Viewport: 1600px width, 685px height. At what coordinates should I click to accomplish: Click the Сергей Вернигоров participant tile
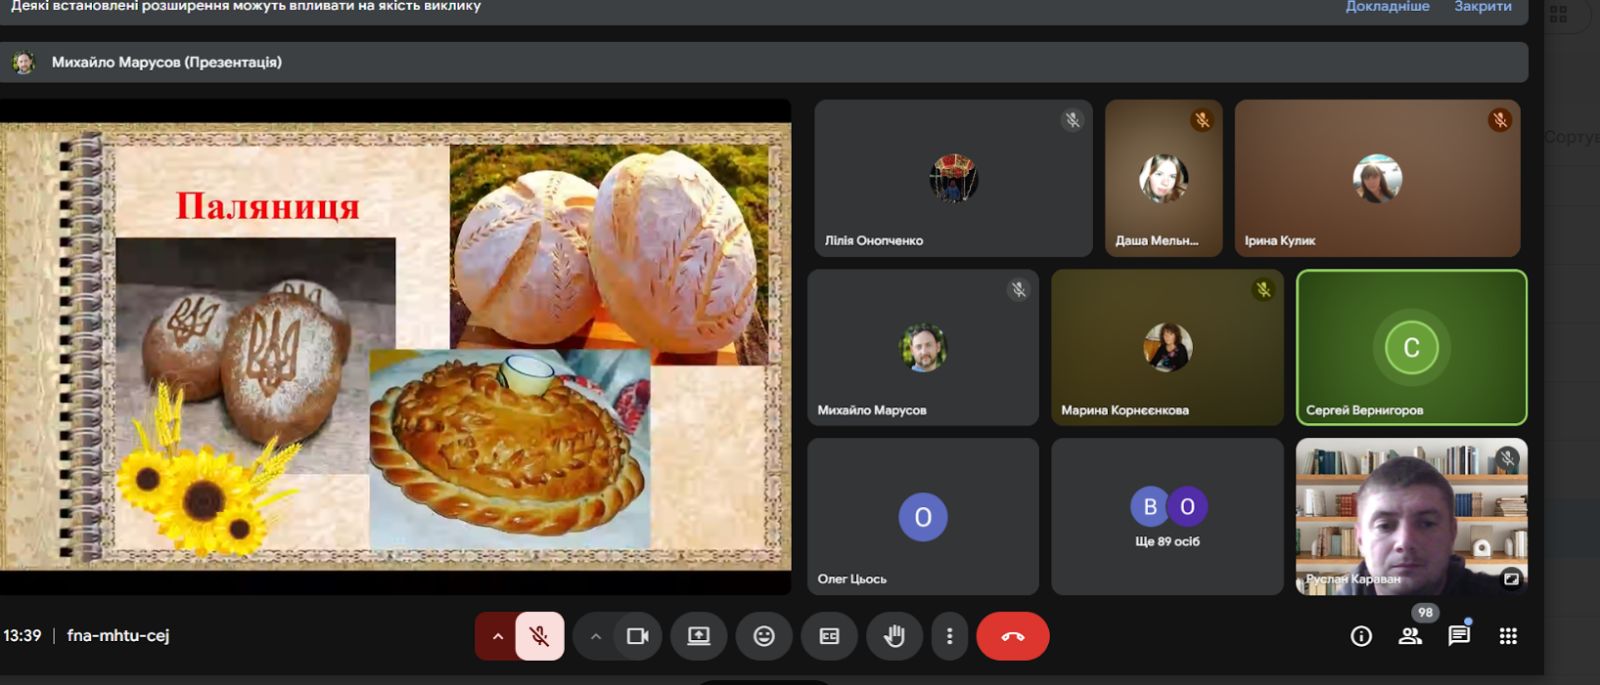pos(1411,347)
